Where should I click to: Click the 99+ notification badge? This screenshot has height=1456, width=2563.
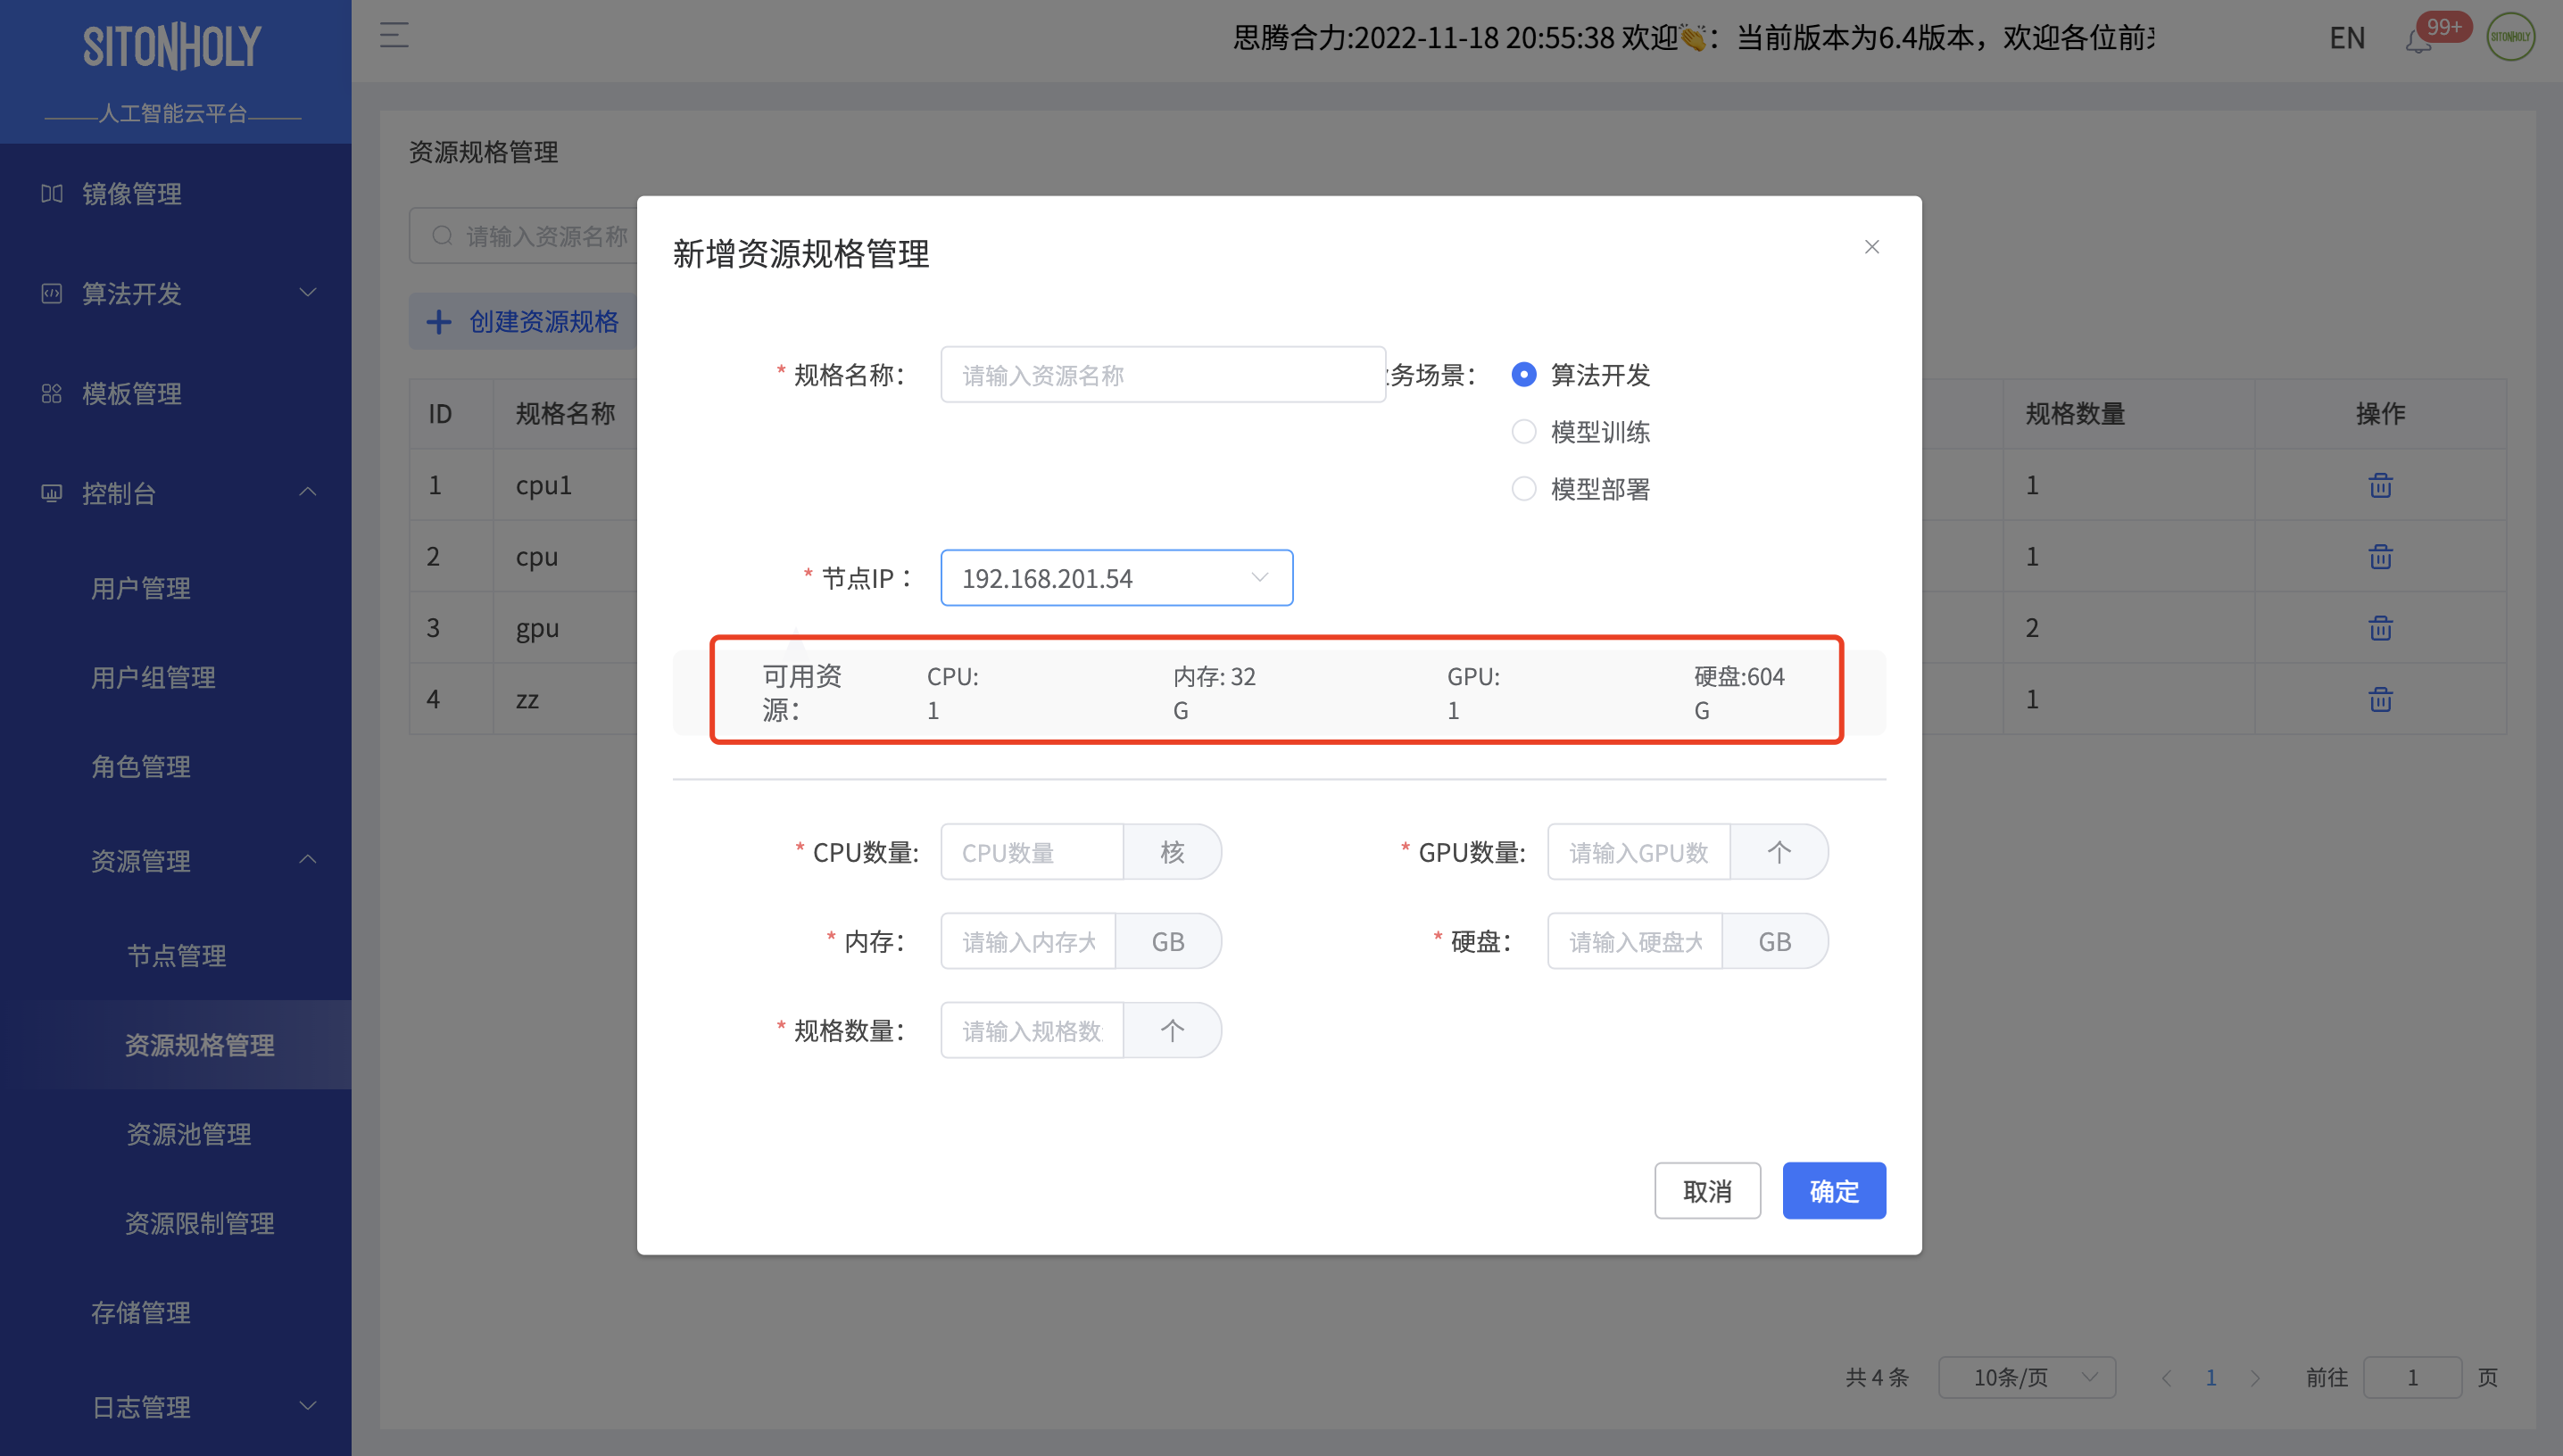coord(2444,26)
